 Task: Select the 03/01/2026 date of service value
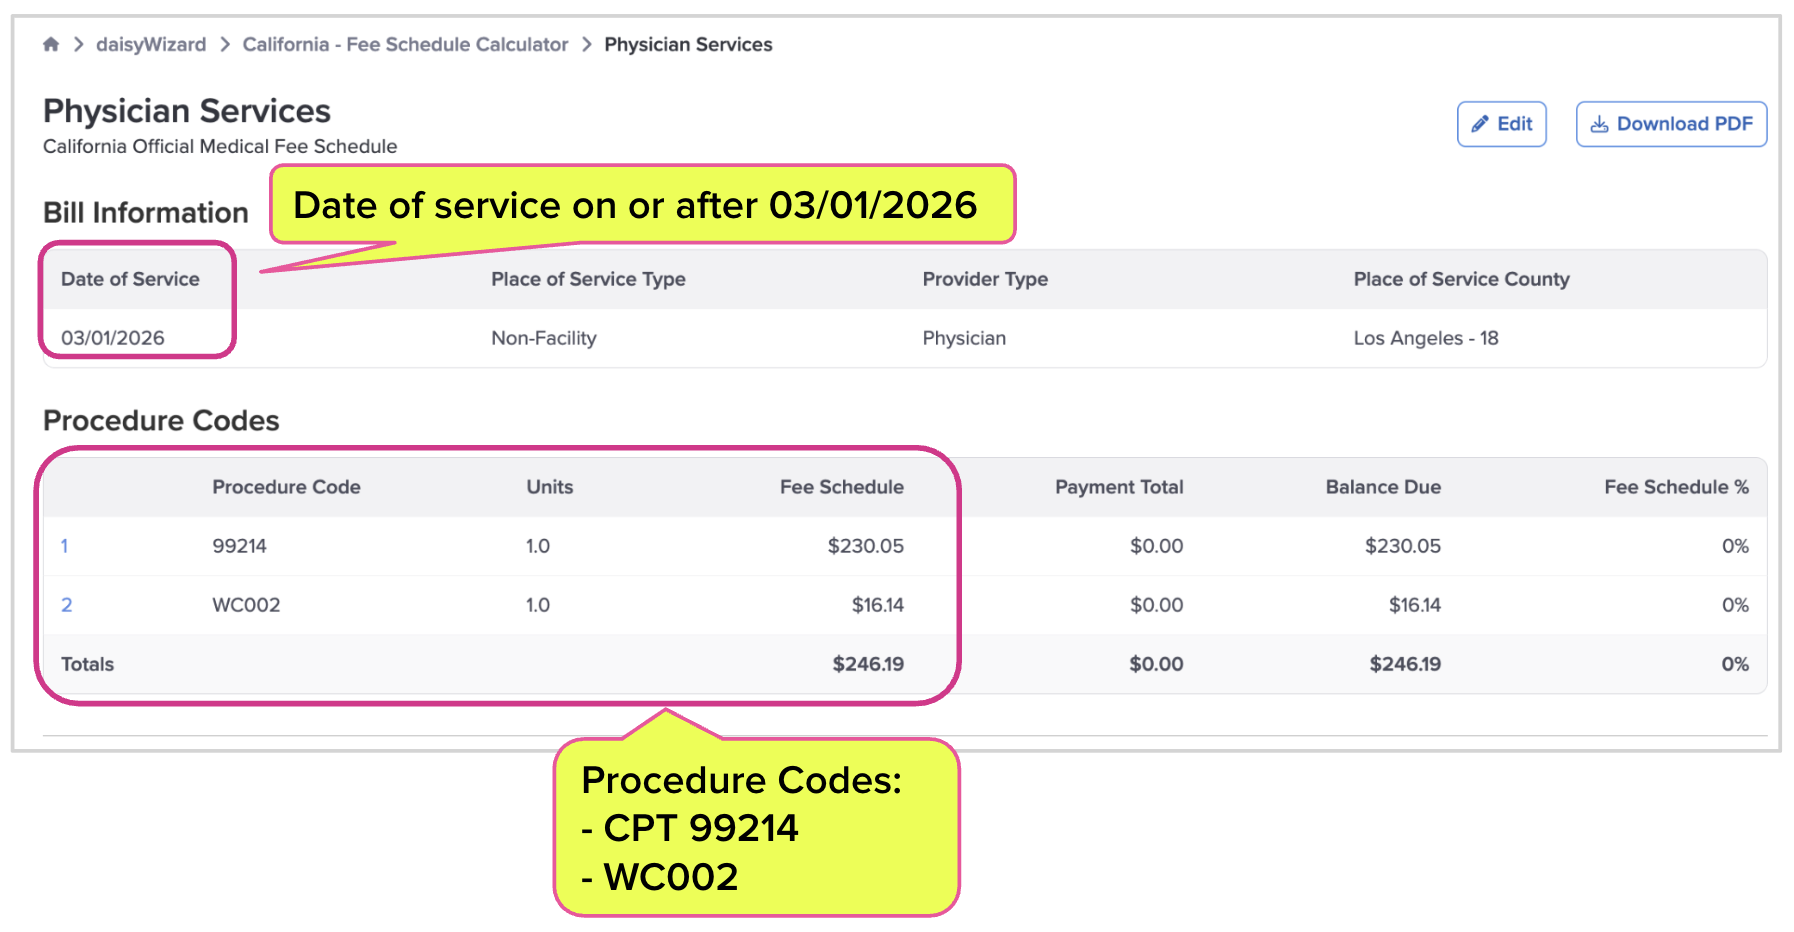[x=113, y=338]
